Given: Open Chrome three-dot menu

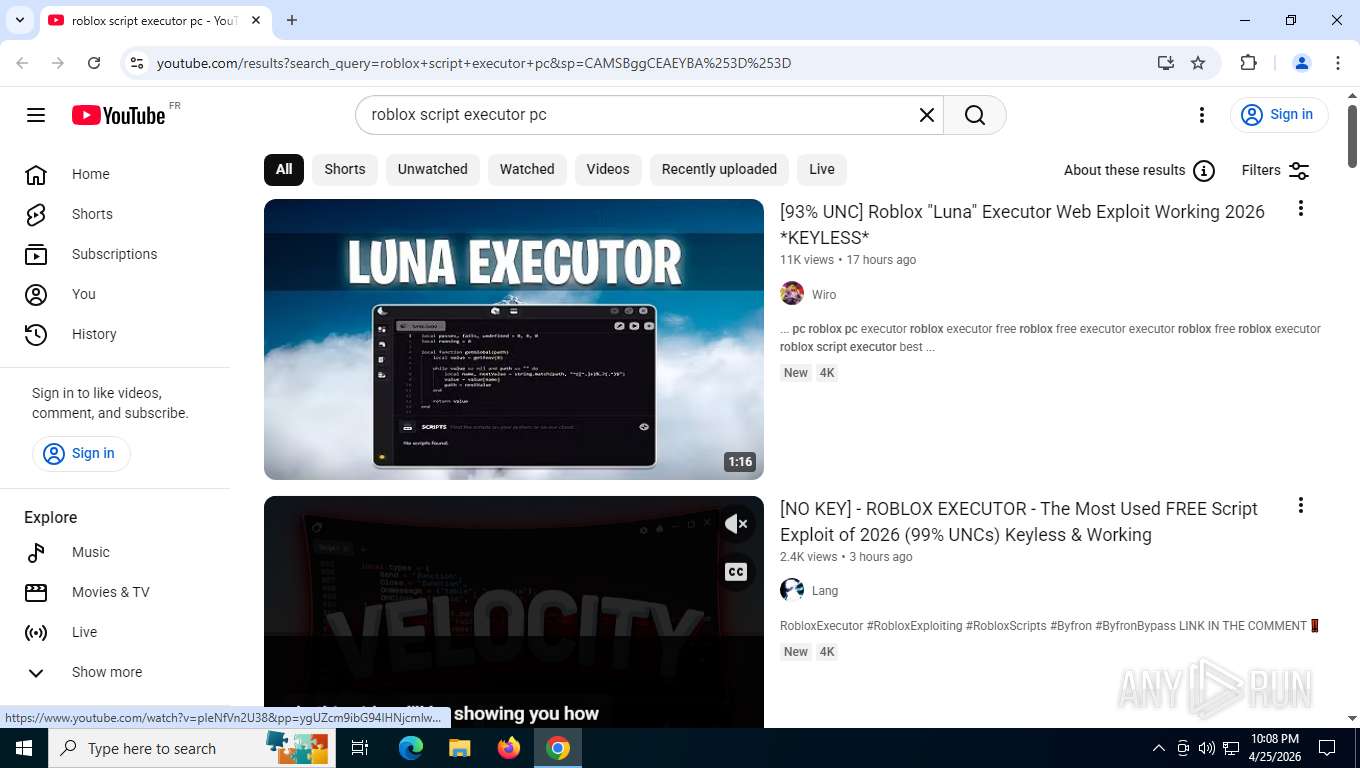Looking at the screenshot, I should click(1338, 63).
